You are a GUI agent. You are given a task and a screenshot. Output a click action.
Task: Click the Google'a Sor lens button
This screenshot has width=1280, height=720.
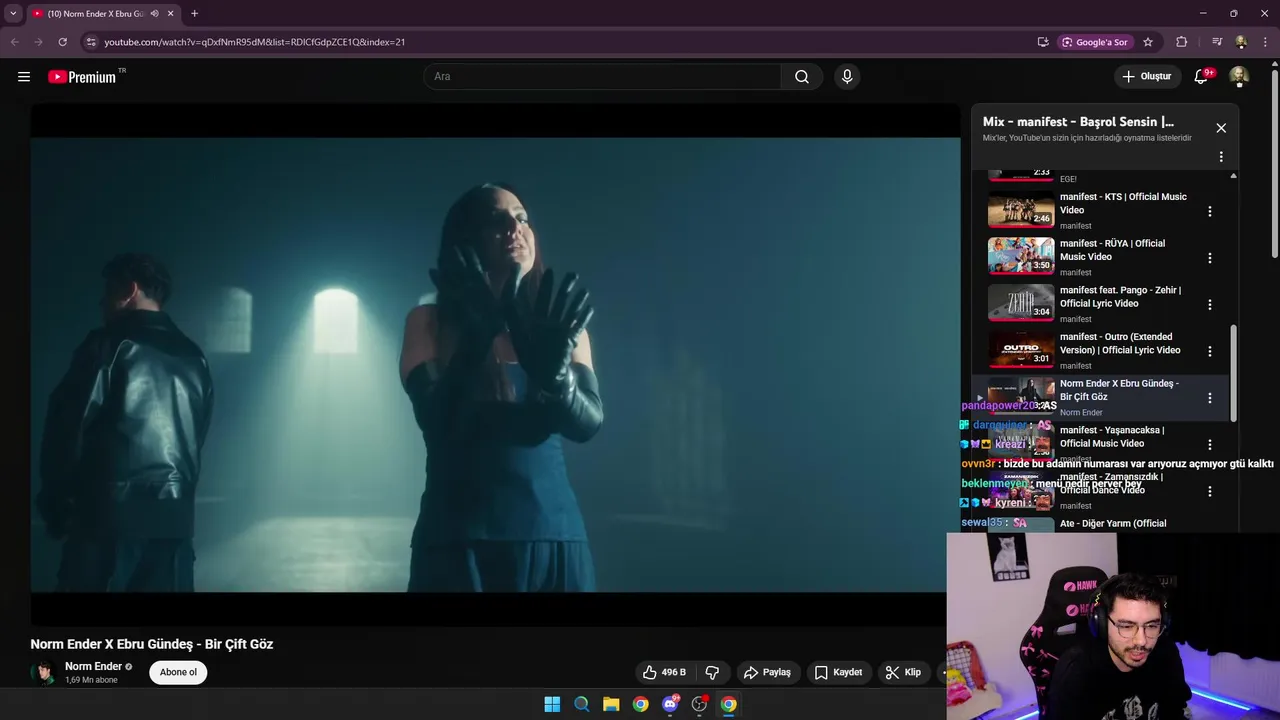click(1095, 42)
